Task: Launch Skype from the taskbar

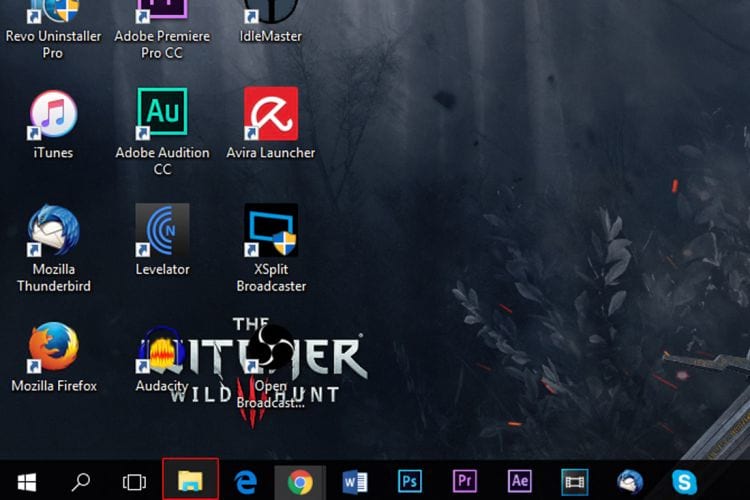Action: 684,482
